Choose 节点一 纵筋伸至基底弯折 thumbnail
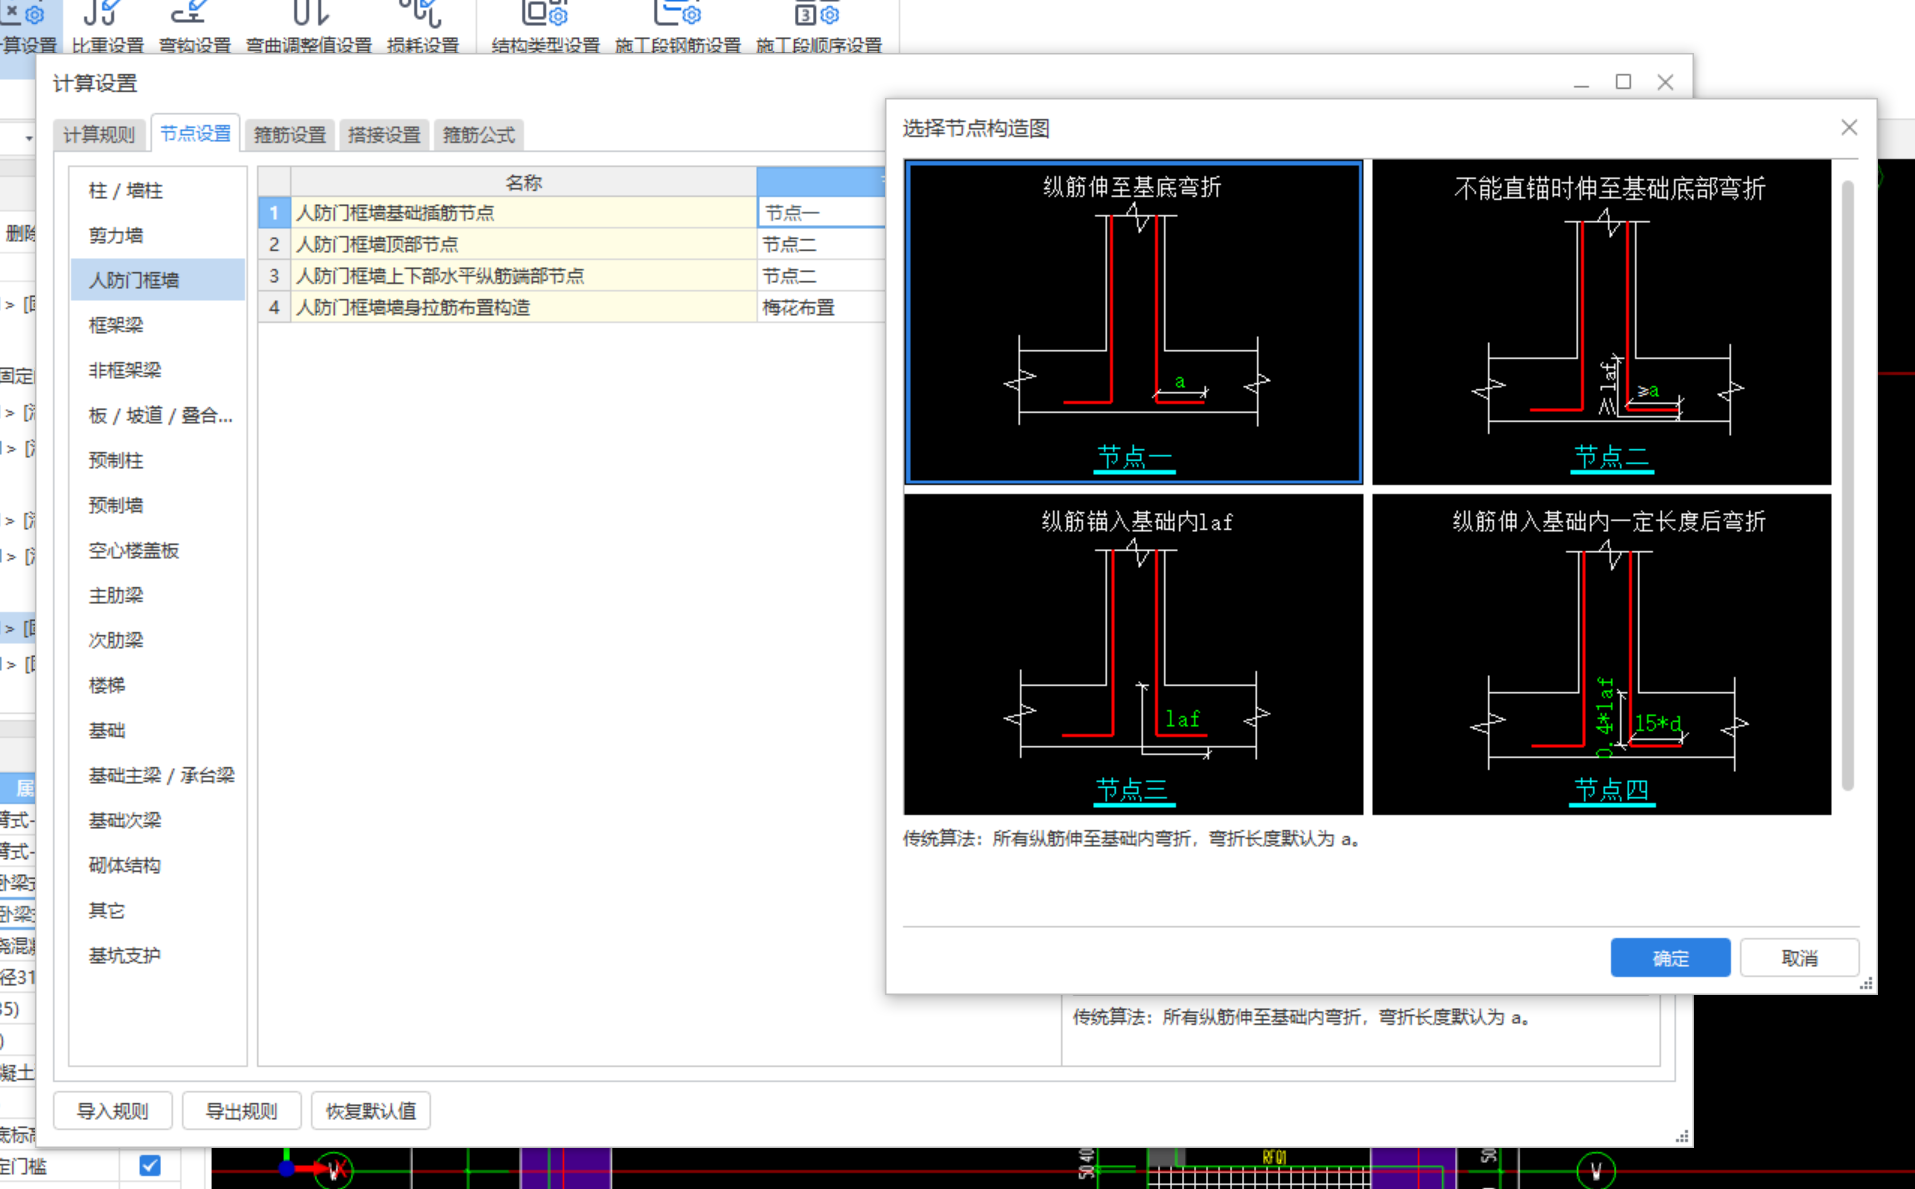 [x=1133, y=322]
